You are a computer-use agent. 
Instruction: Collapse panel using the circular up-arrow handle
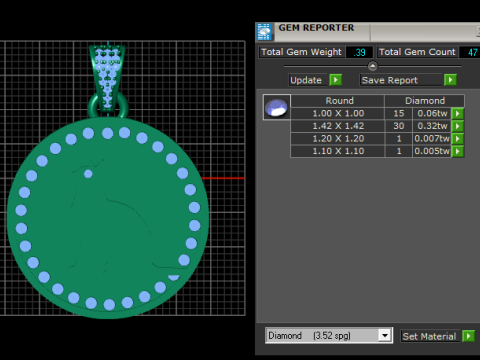(x=373, y=66)
